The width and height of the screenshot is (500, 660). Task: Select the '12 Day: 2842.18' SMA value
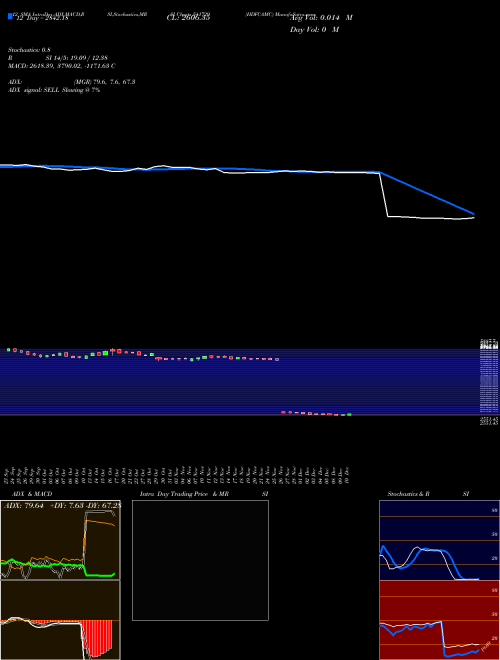(41, 18)
